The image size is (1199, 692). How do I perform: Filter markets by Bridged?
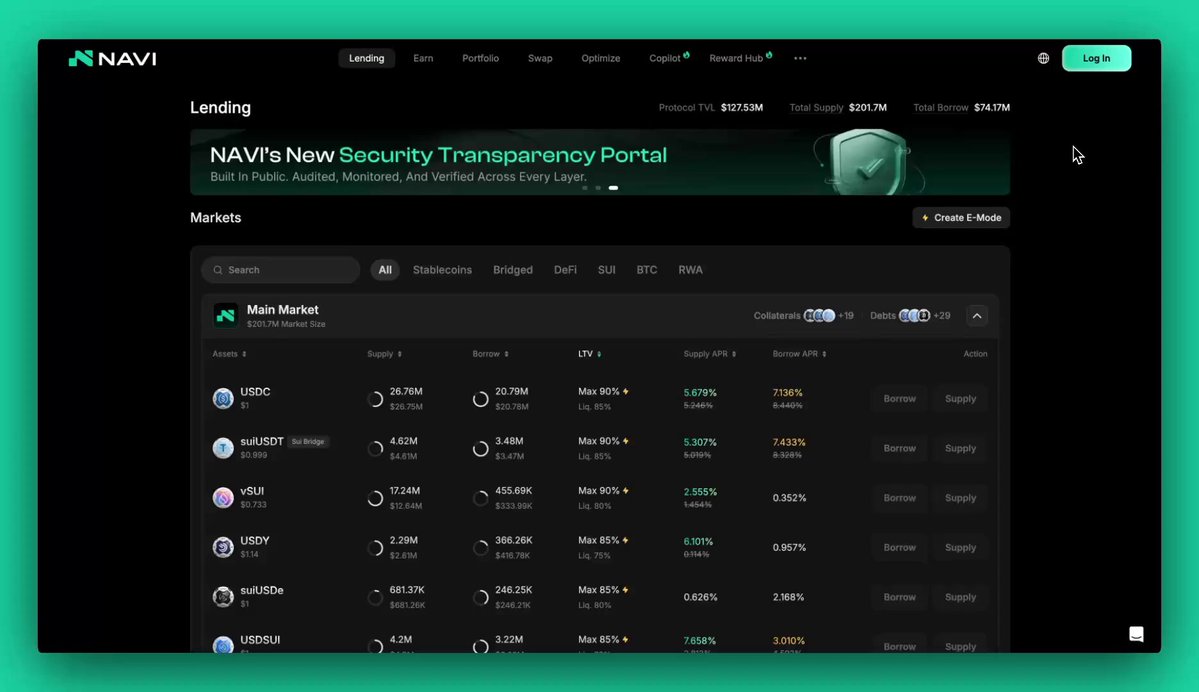coord(512,270)
